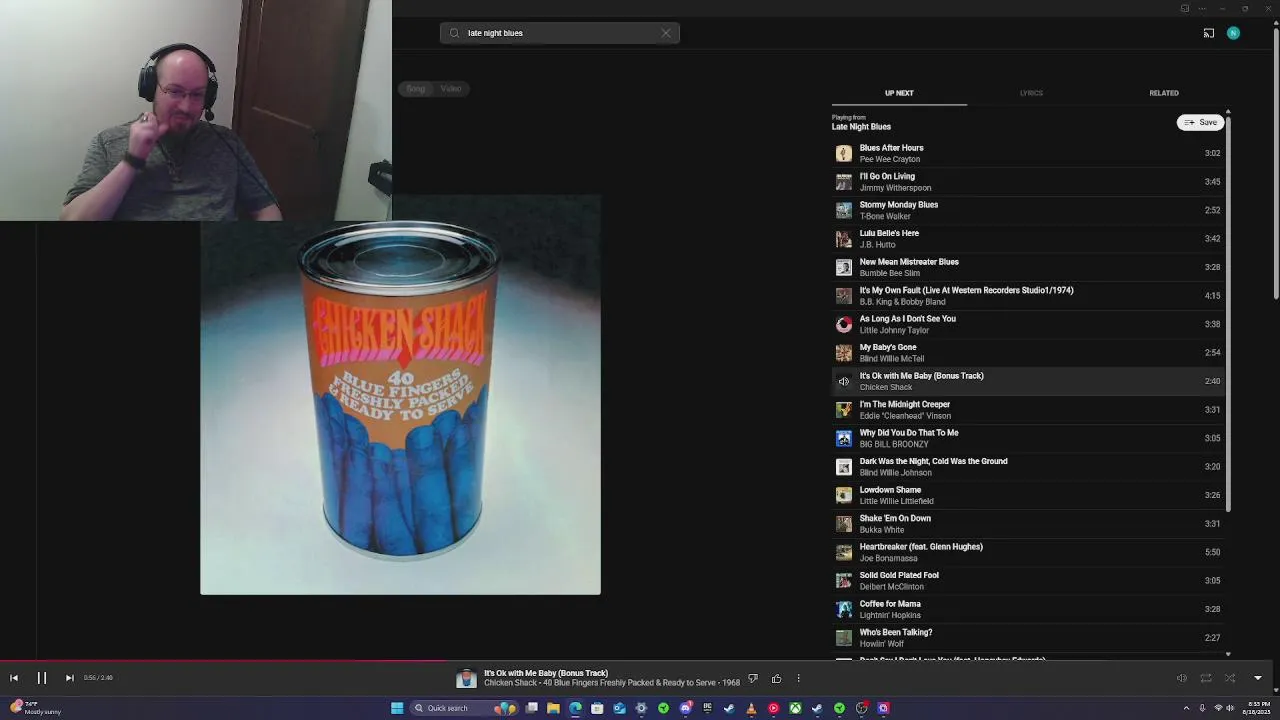
Task: Like the currently playing song
Action: click(776, 679)
